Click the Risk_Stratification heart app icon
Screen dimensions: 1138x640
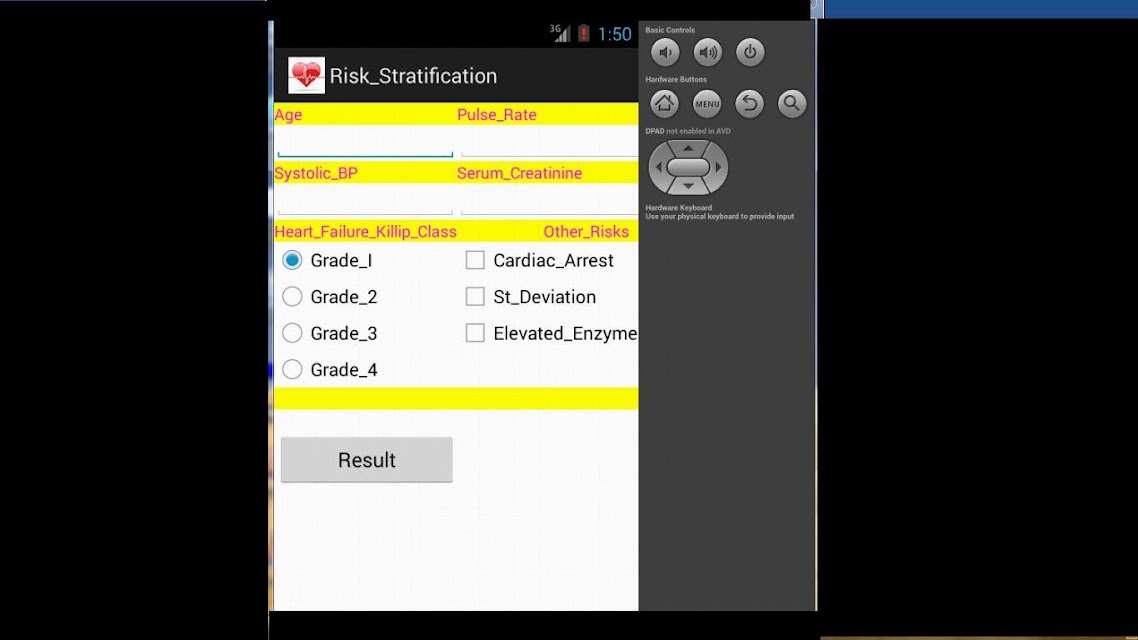coord(306,75)
